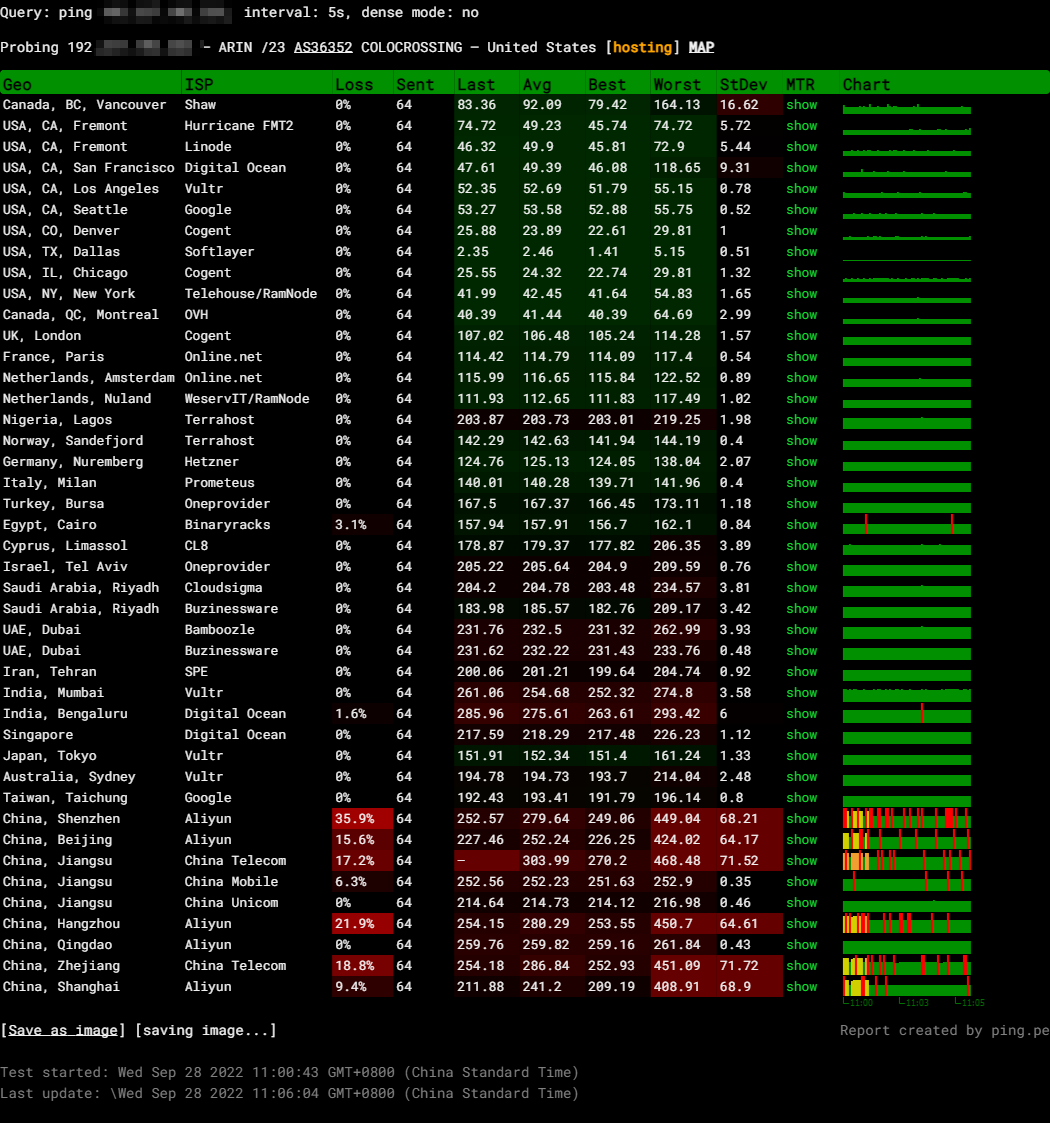Show MTR for New York Telehouse/RamNode
Image resolution: width=1050 pixels, height=1123 pixels.
pyautogui.click(x=801, y=294)
